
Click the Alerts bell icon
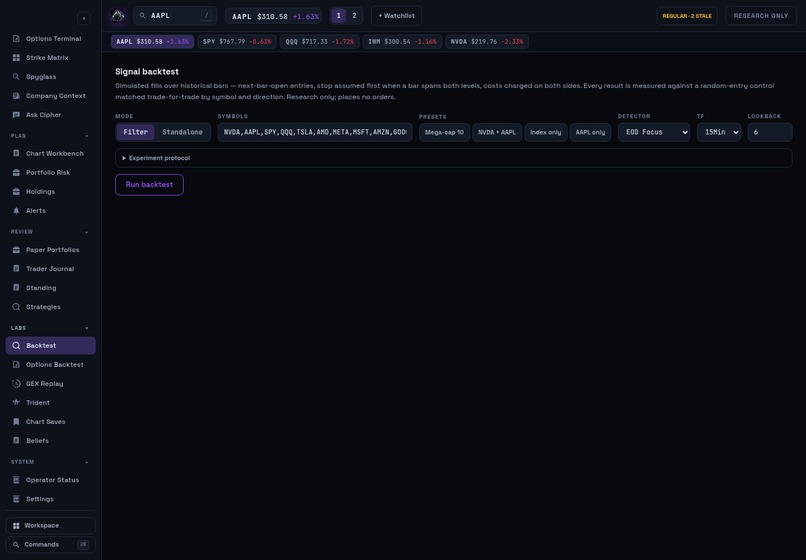[x=16, y=210]
